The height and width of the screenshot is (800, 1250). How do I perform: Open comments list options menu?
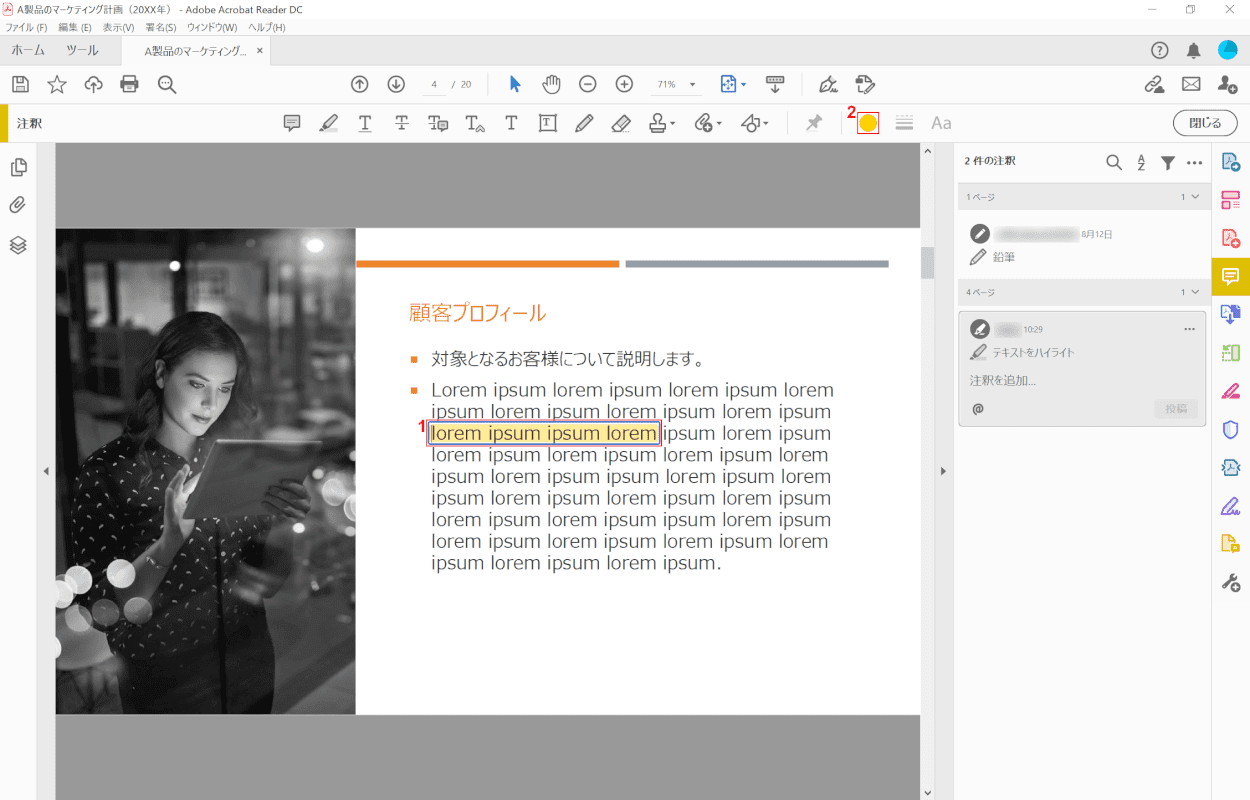coord(1194,162)
